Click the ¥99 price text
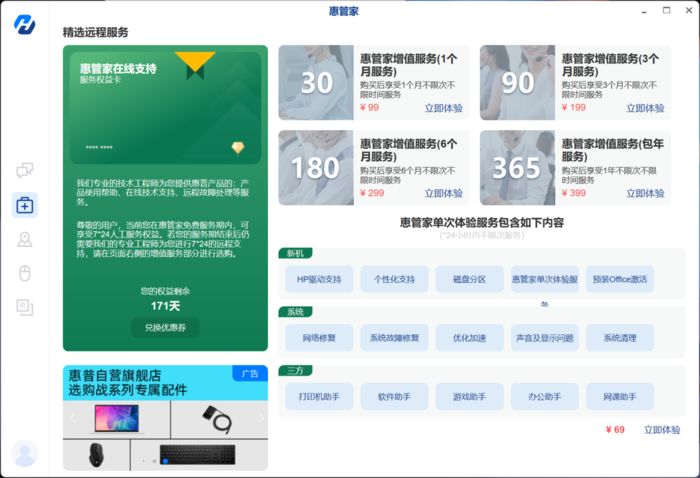Viewport: 700px width, 478px height. pos(370,108)
